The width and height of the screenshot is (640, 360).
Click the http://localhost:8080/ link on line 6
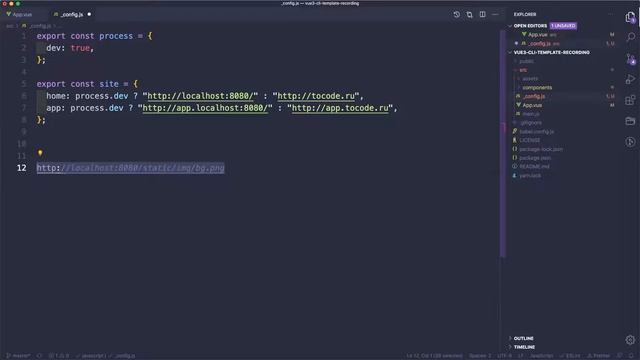tap(200, 96)
